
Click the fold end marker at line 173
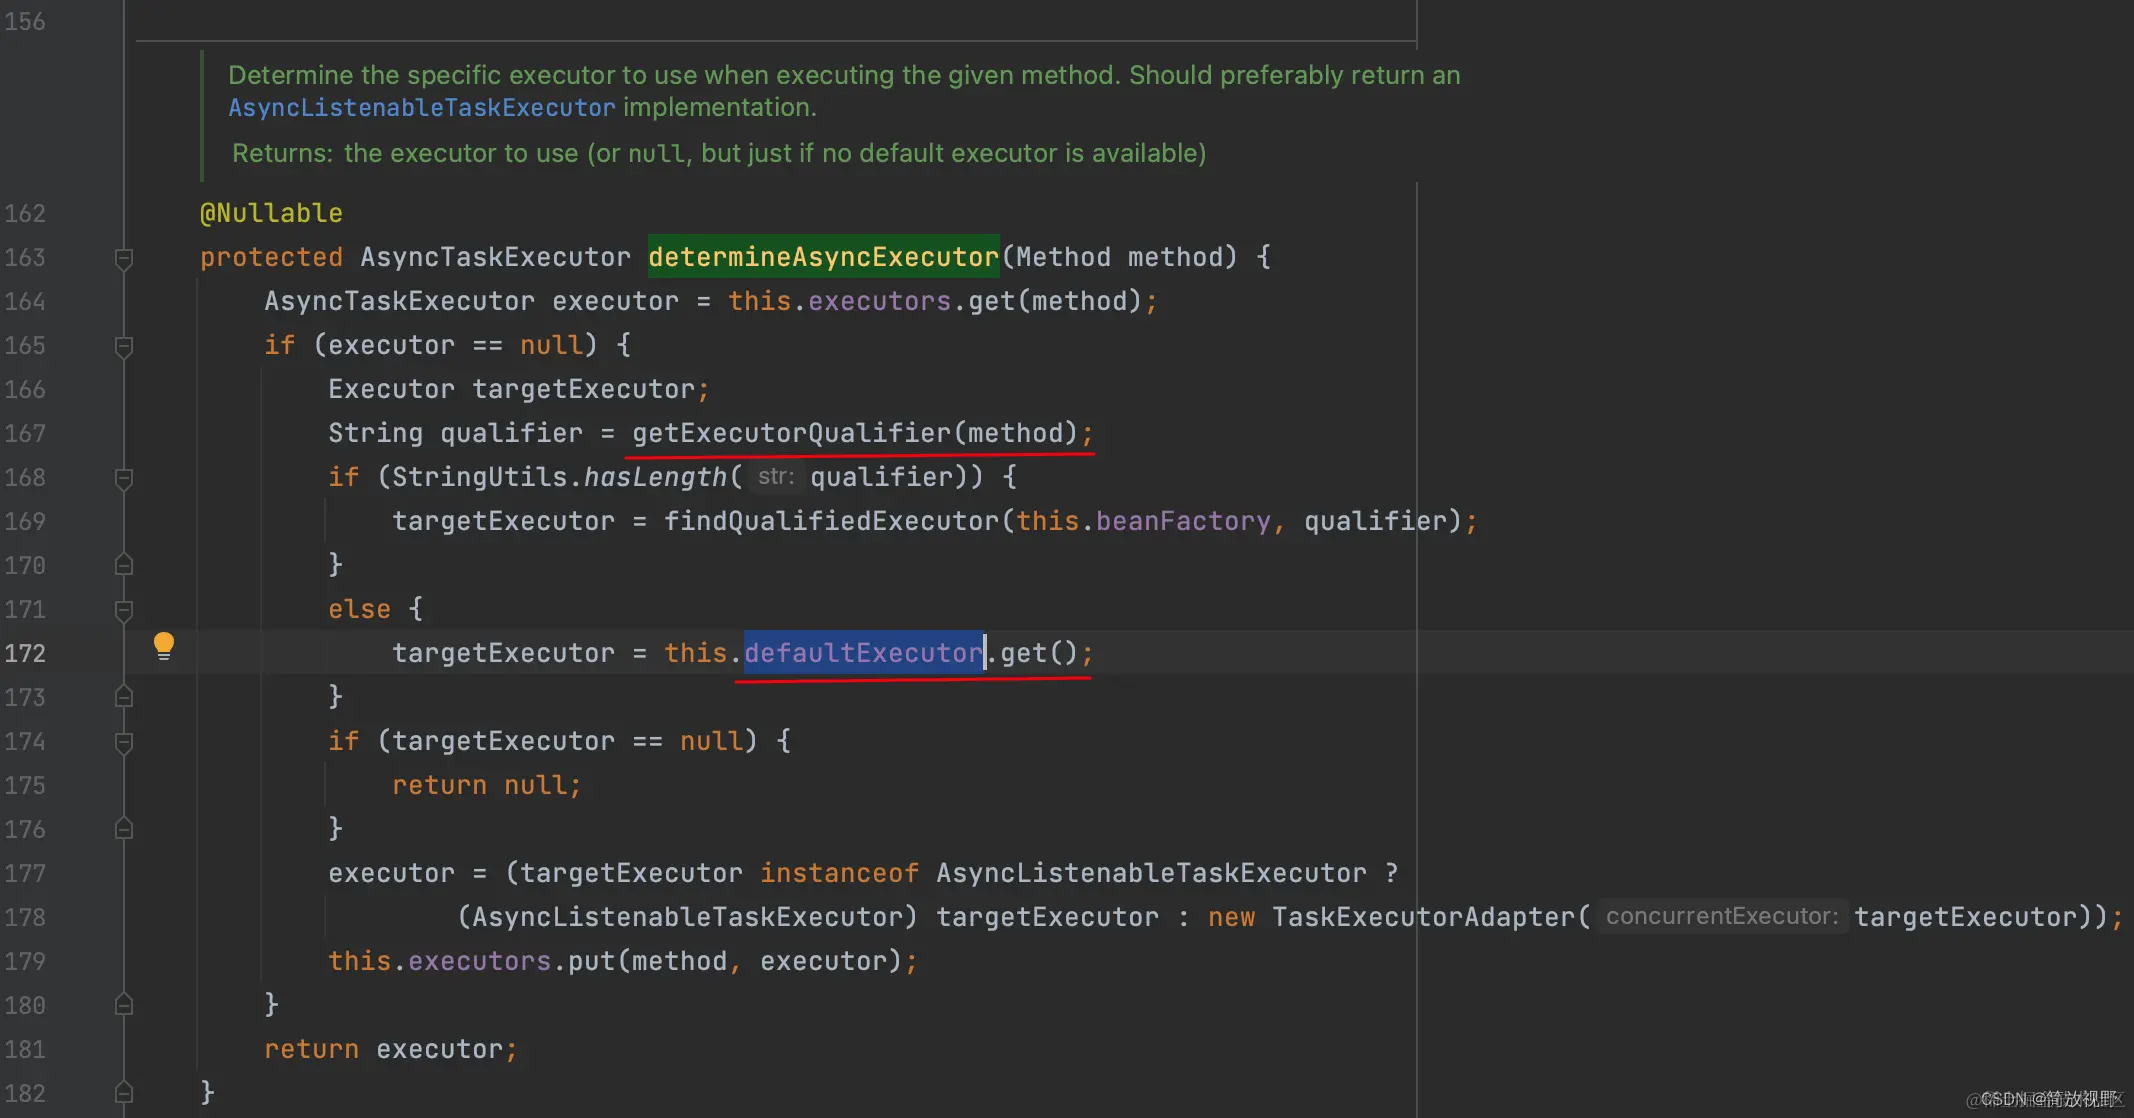coord(124,697)
